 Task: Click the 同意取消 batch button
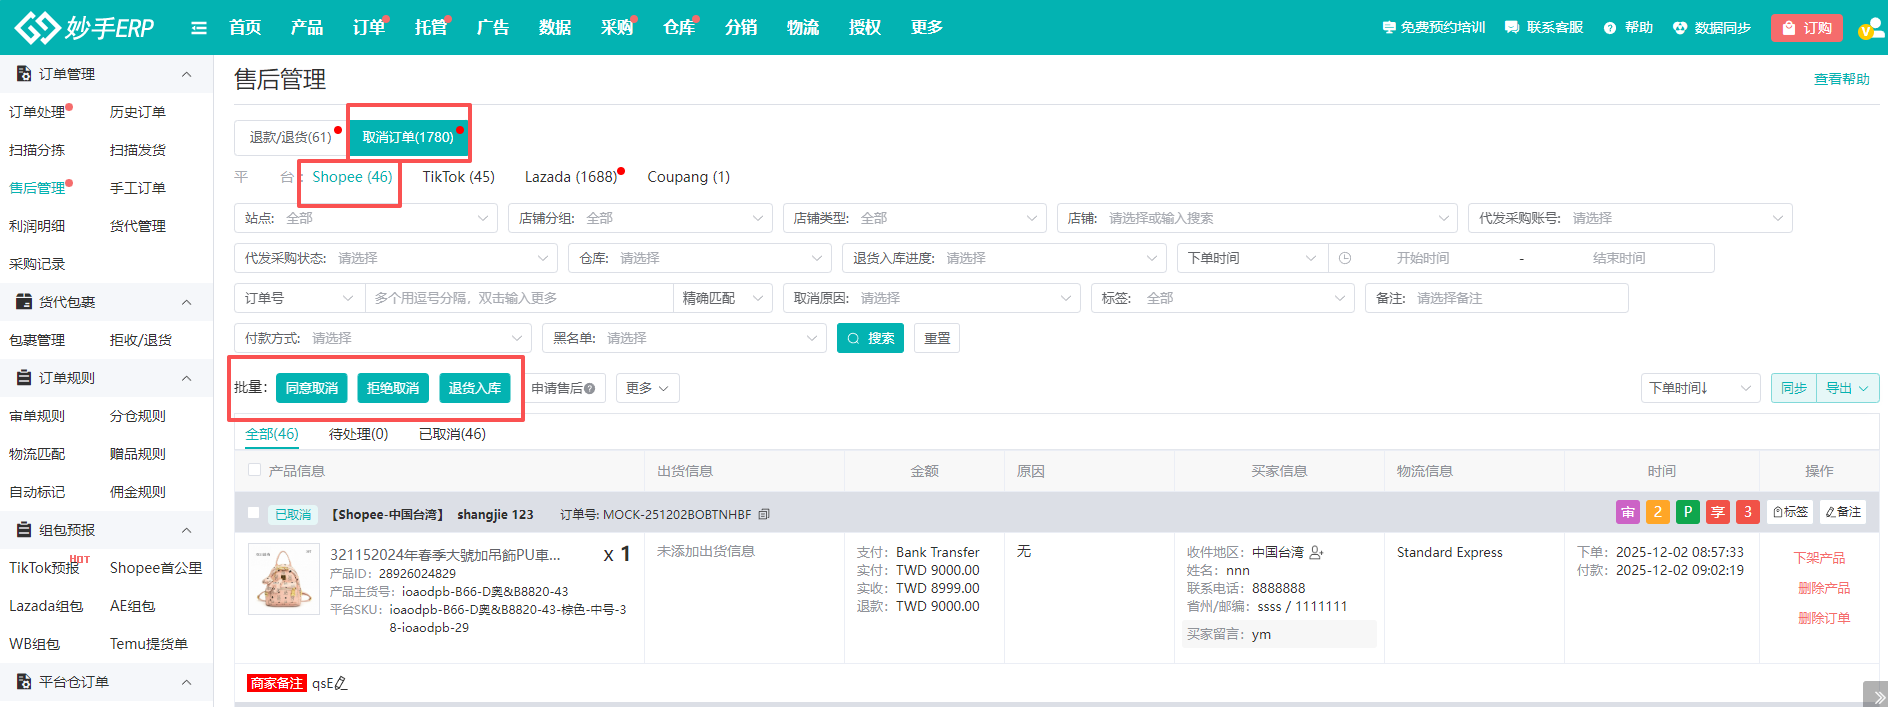point(312,388)
